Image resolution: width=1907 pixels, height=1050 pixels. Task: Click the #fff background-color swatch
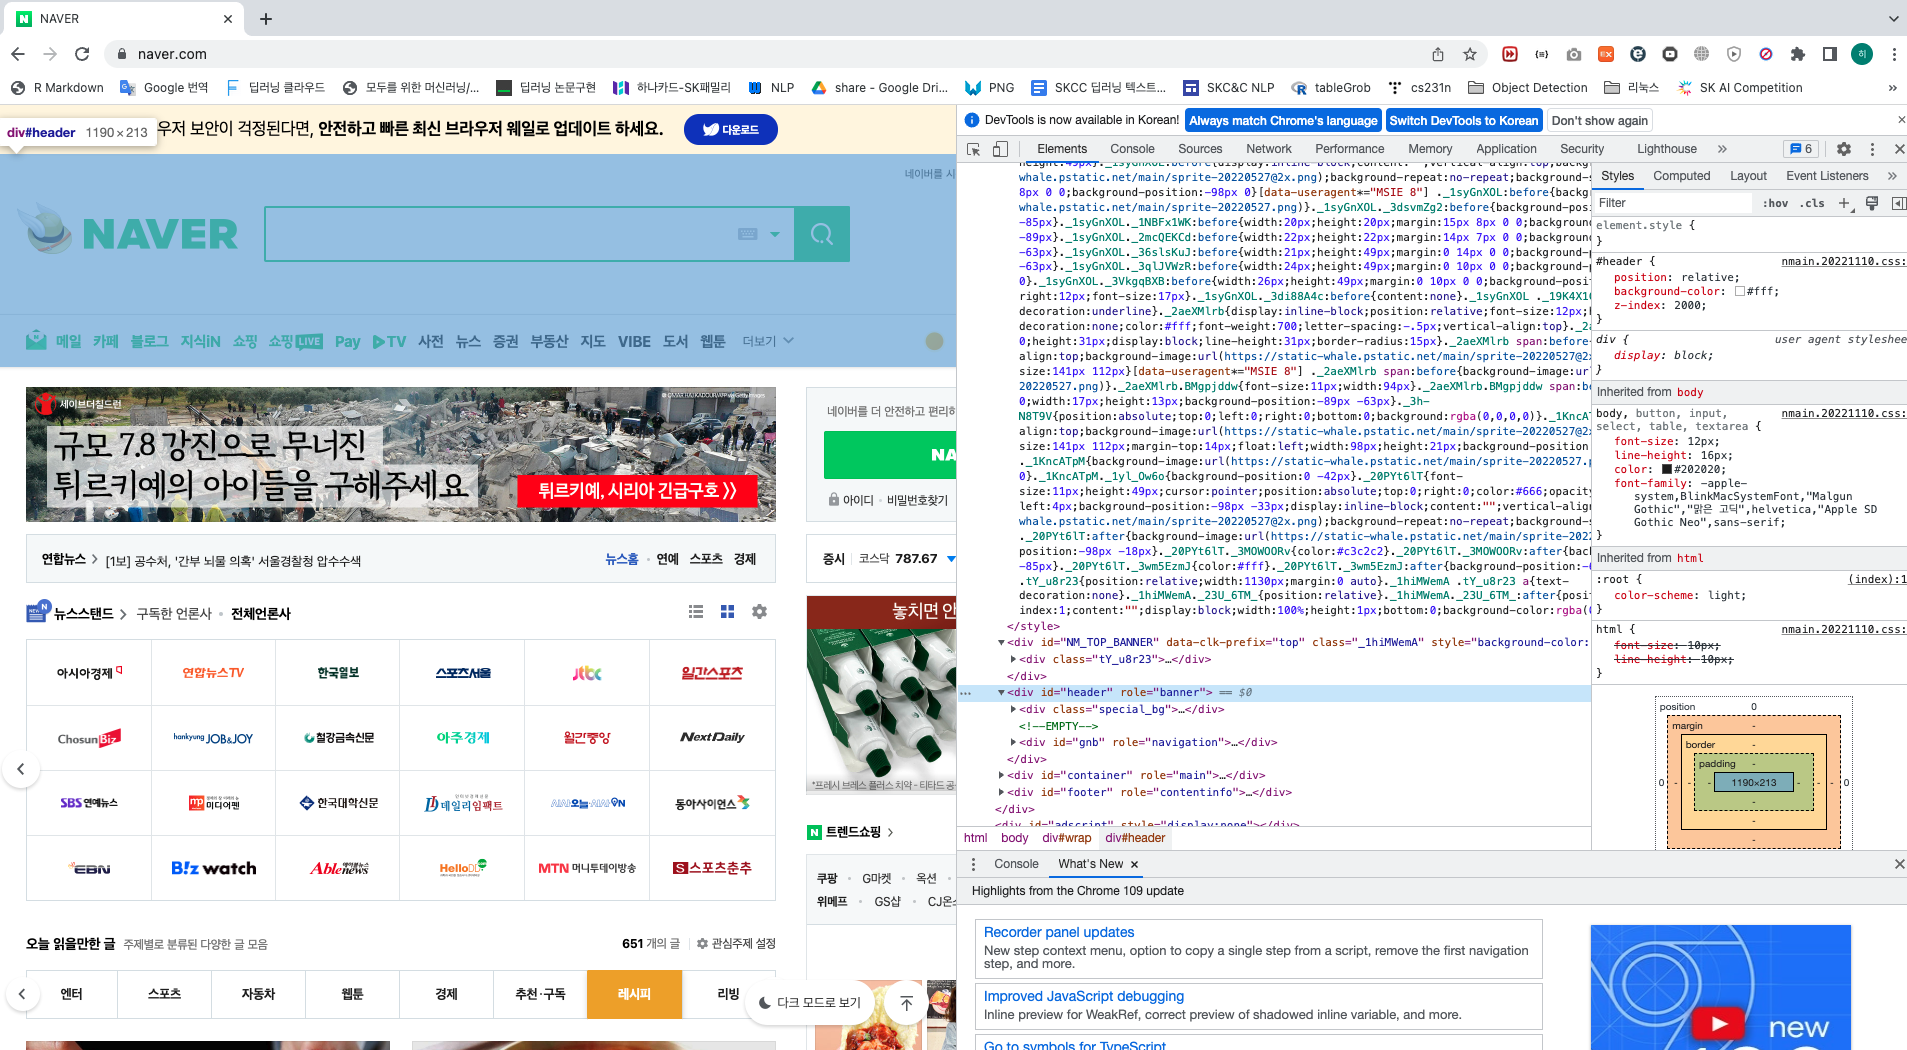point(1740,292)
